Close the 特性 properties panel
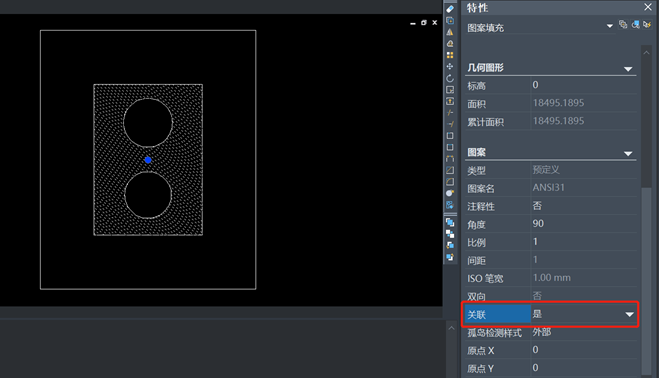659x378 pixels. point(648,7)
